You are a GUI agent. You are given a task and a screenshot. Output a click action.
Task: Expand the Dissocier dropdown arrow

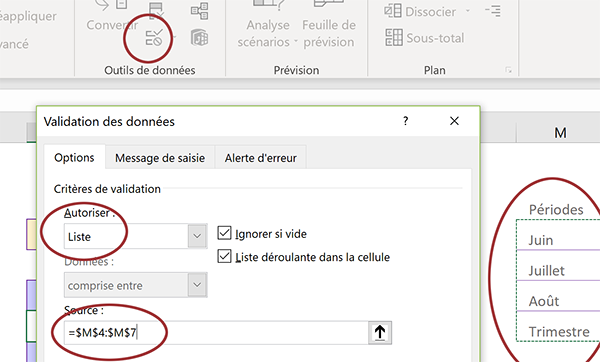[468, 11]
